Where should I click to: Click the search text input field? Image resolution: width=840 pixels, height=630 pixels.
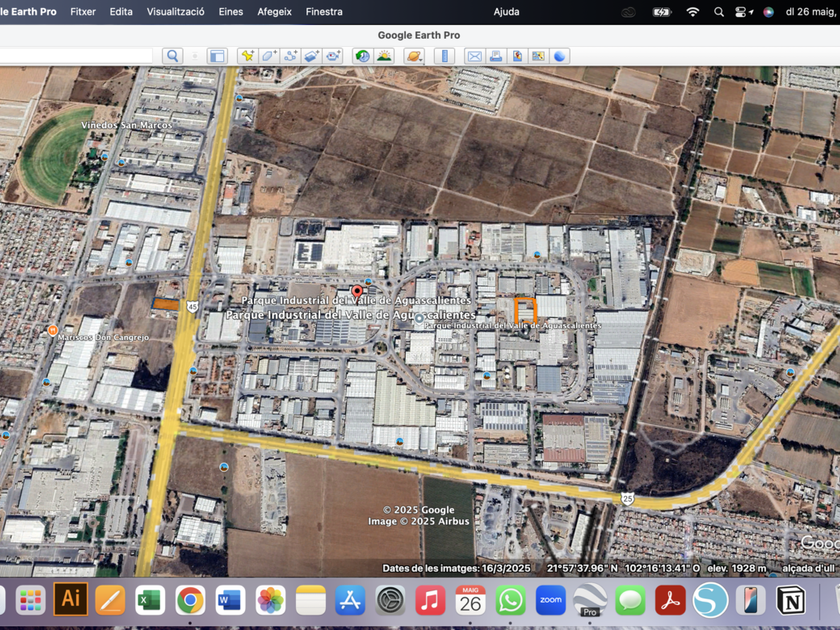coord(76,56)
